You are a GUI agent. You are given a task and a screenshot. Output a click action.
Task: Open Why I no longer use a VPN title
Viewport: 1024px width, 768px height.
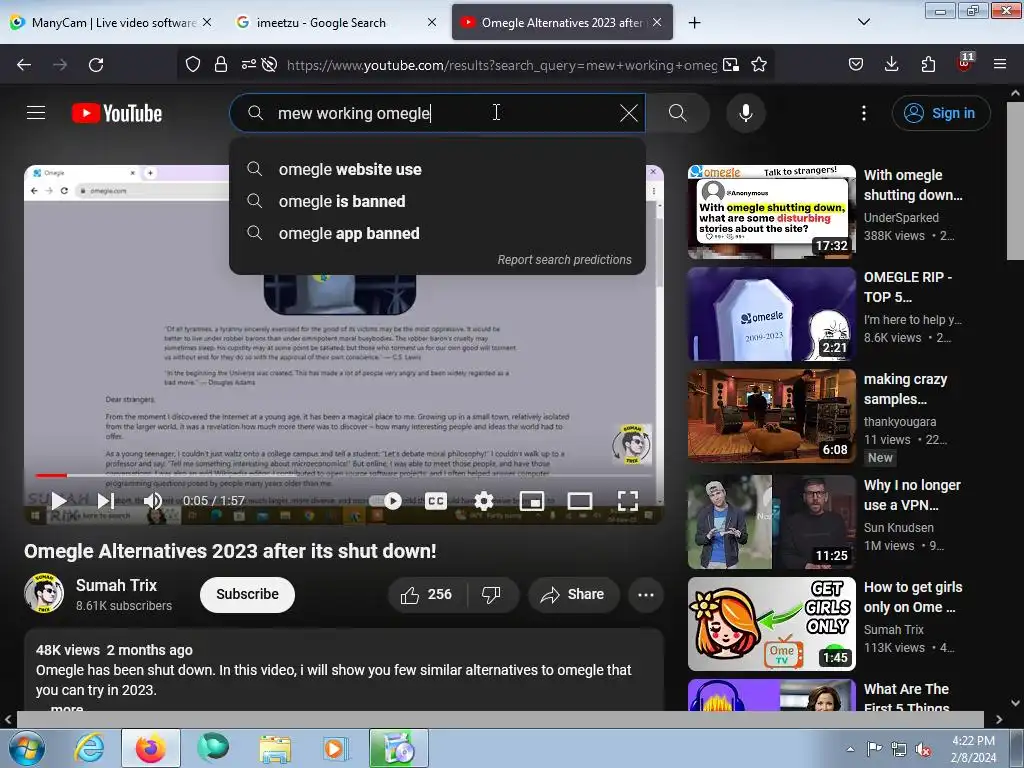click(912, 495)
